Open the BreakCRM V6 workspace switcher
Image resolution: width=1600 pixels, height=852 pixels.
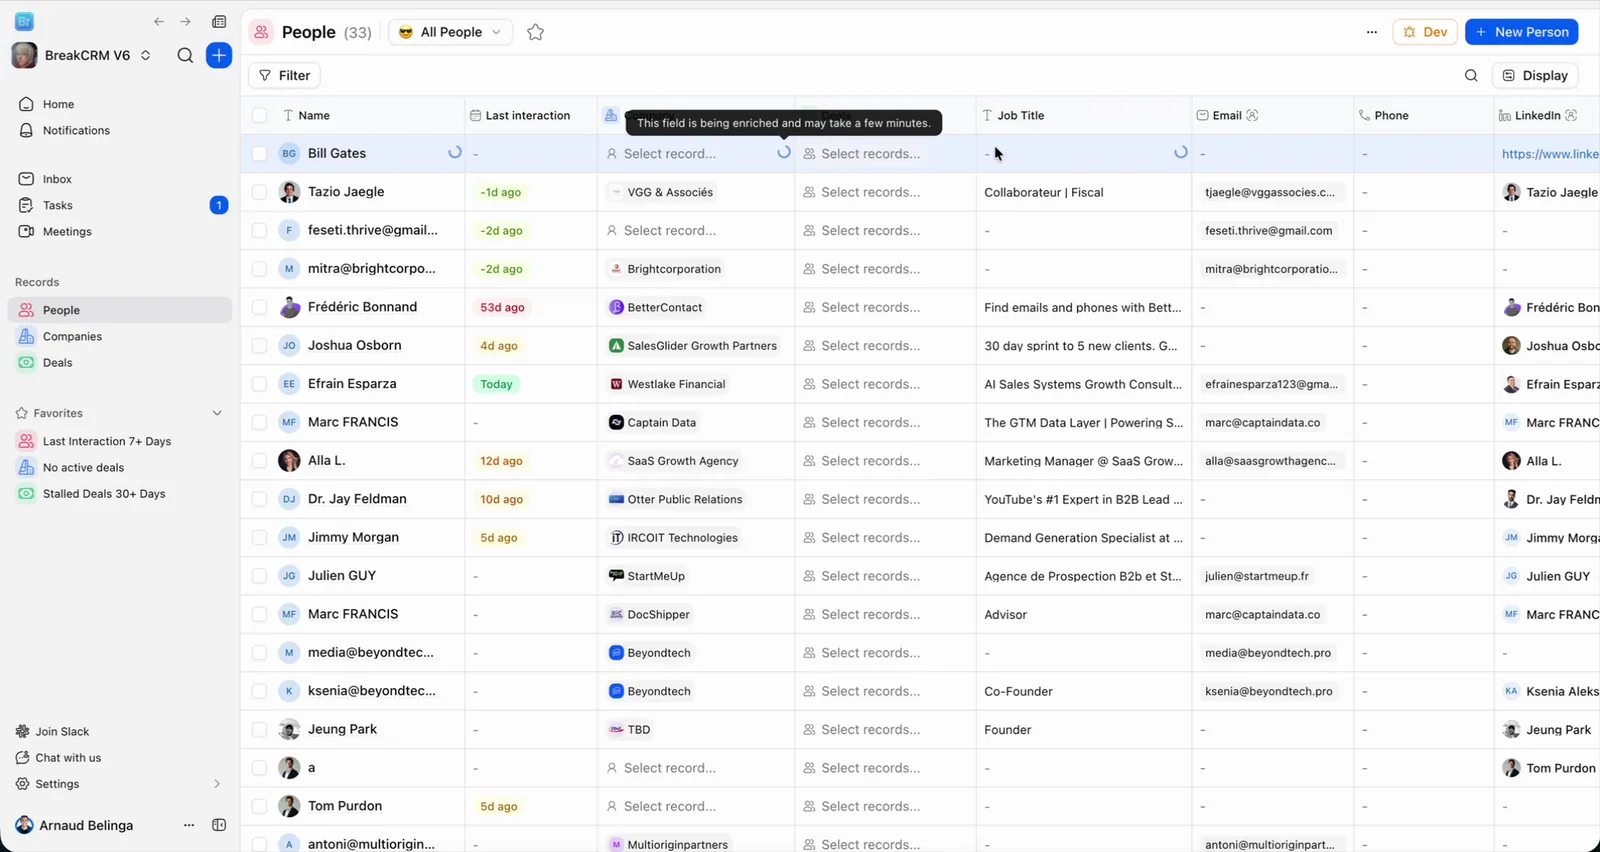82,56
